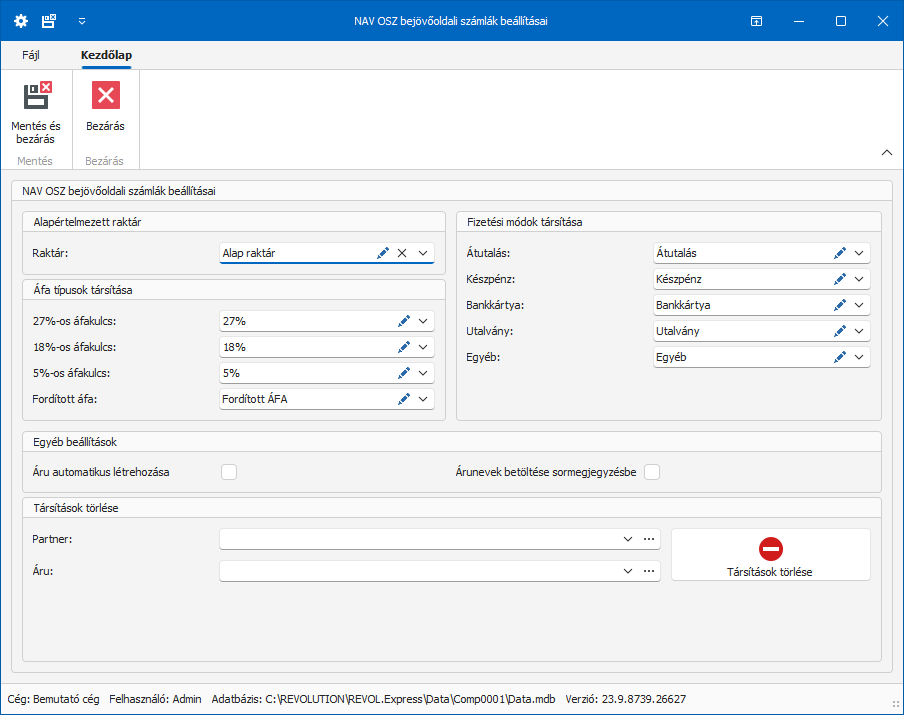Edit the Átutalás payment pencil icon

pos(840,253)
